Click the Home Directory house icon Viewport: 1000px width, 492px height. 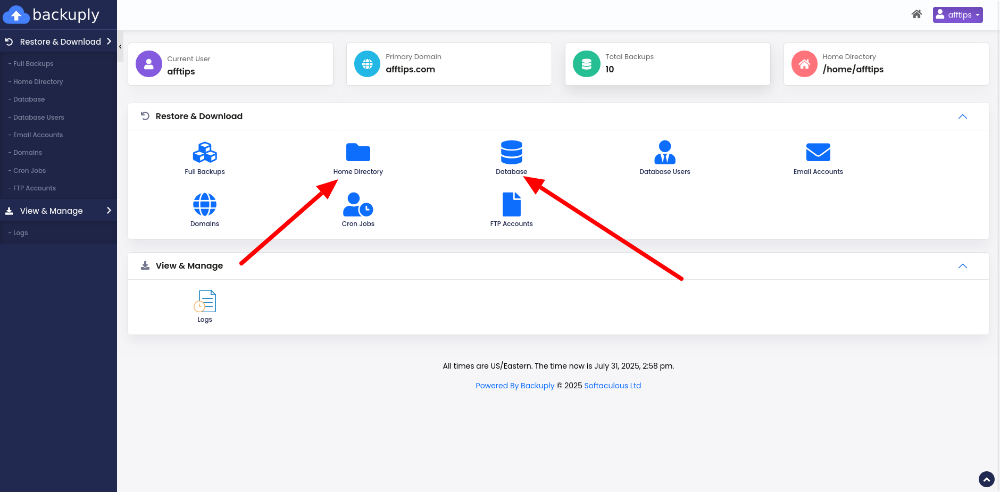pos(804,64)
